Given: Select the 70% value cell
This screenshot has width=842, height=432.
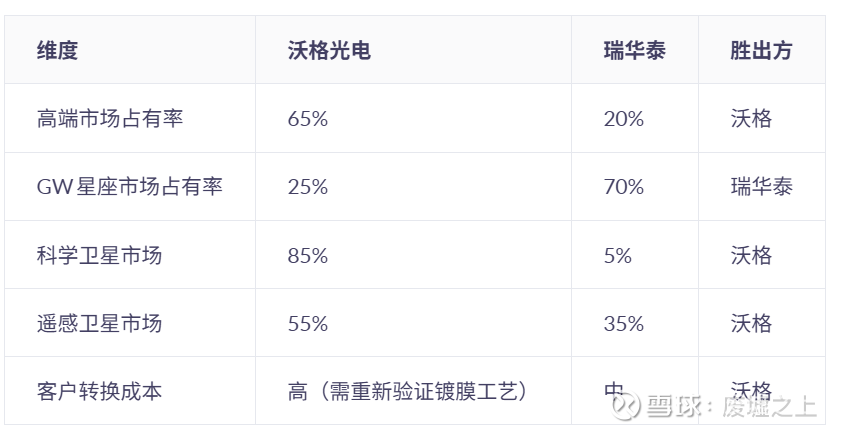Looking at the screenshot, I should (623, 187).
